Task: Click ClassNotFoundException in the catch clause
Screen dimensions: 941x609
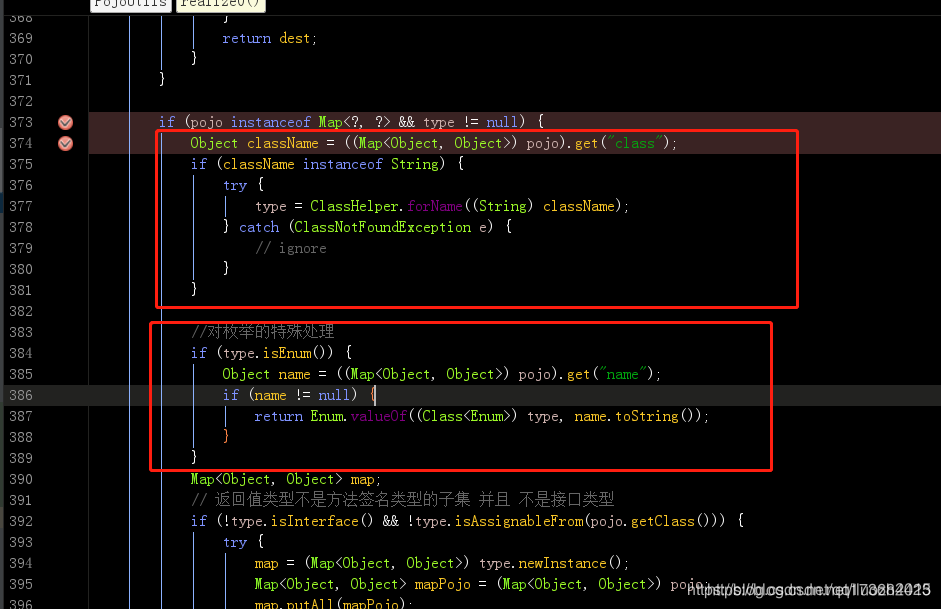Action: (382, 227)
